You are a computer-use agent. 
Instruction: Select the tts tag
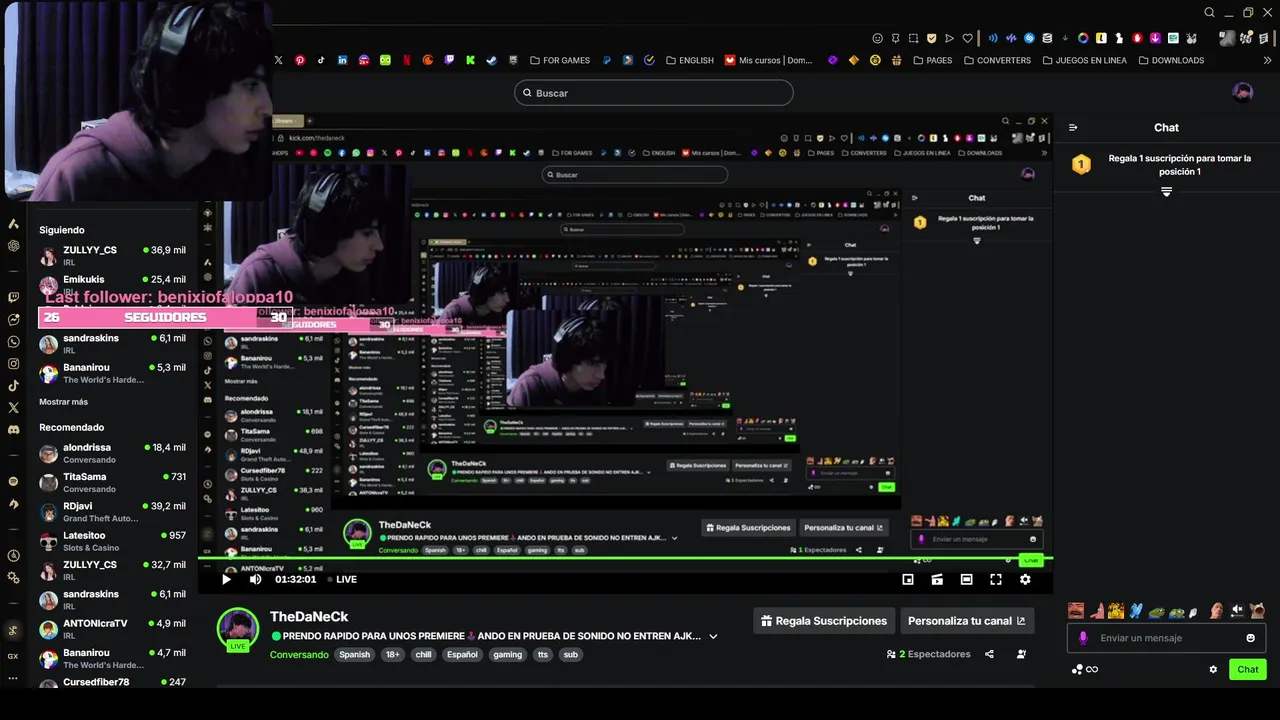(543, 655)
